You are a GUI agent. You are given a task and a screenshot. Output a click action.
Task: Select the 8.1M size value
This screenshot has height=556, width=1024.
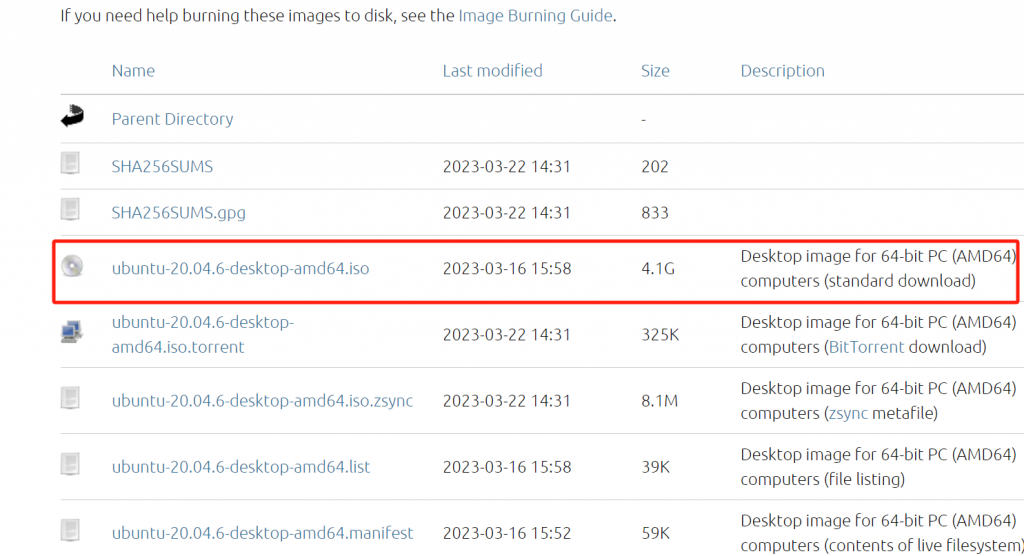point(660,401)
